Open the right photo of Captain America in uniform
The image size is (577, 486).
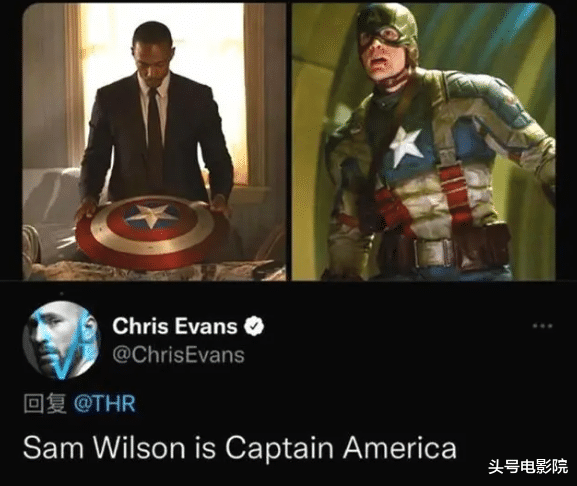point(423,142)
